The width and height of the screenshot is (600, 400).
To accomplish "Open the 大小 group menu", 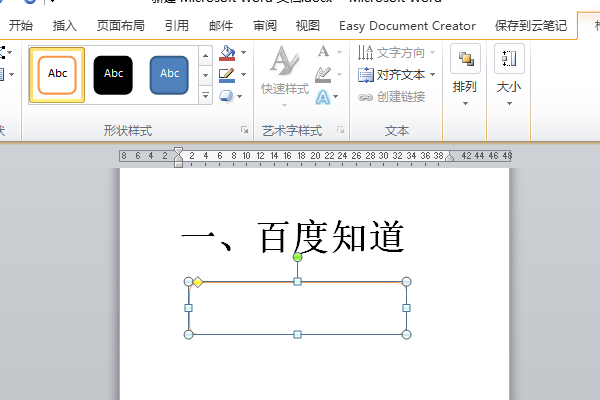I will (x=509, y=75).
